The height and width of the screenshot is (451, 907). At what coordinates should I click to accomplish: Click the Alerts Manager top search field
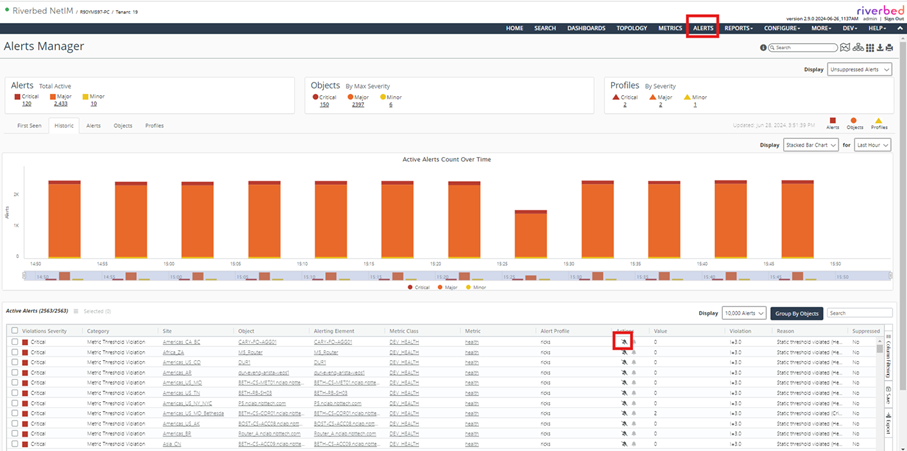coord(805,48)
